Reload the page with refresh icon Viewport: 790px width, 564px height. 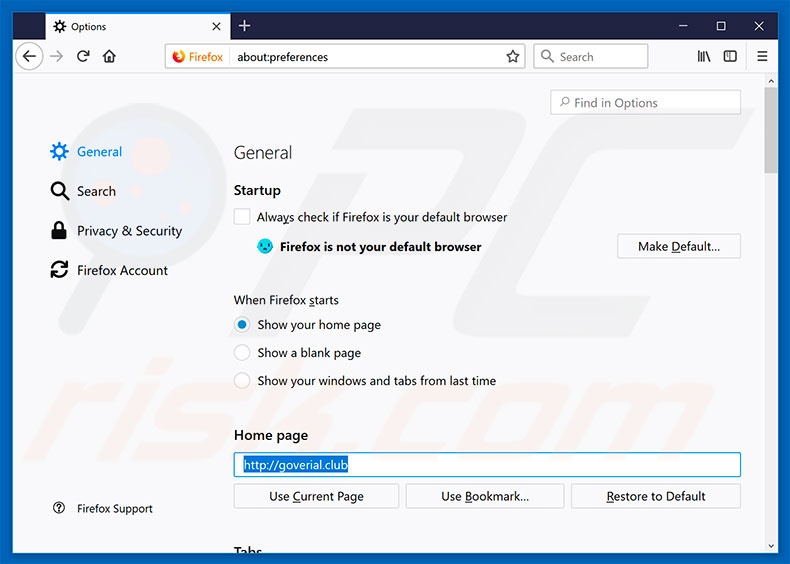pos(83,56)
